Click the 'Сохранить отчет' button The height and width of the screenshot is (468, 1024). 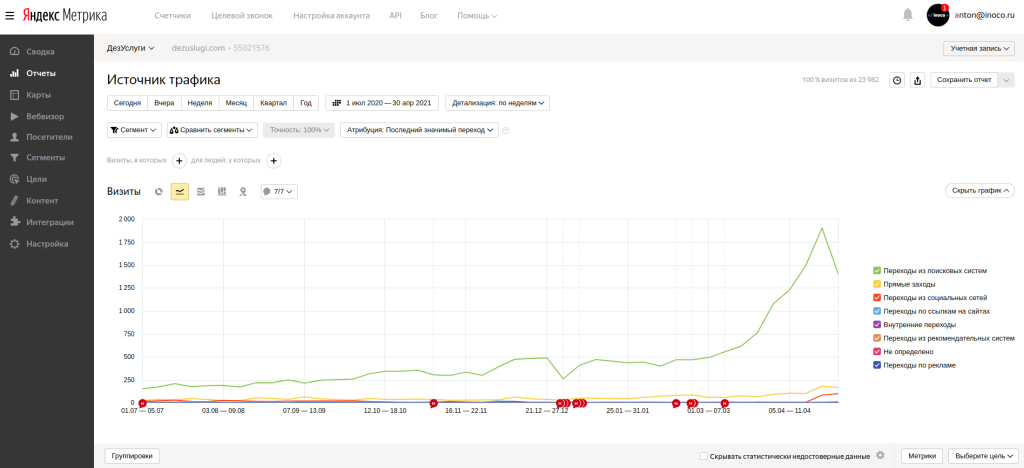tap(964, 81)
